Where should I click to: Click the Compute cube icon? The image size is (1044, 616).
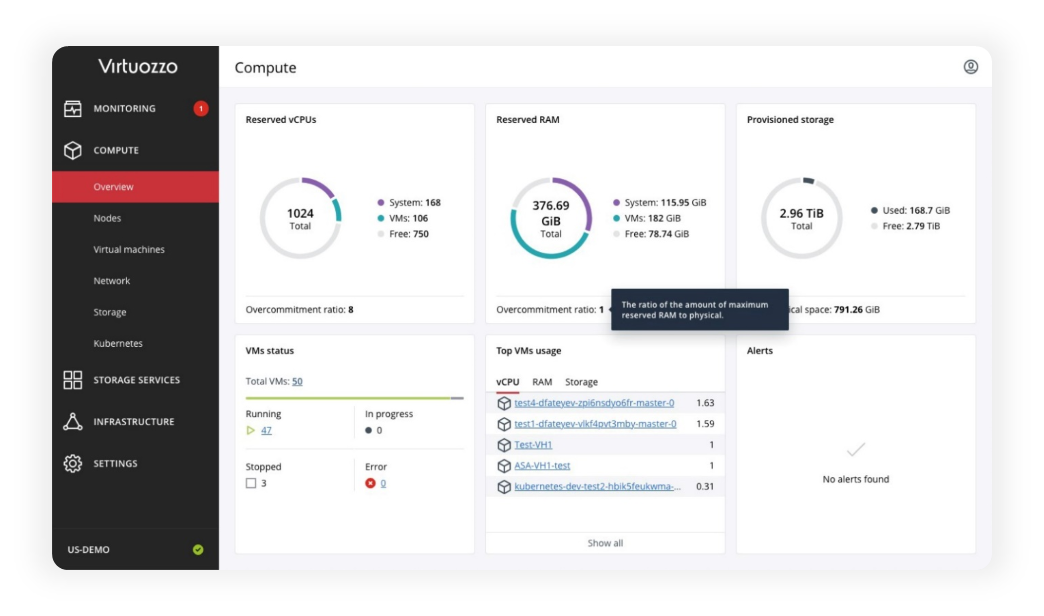[73, 151]
